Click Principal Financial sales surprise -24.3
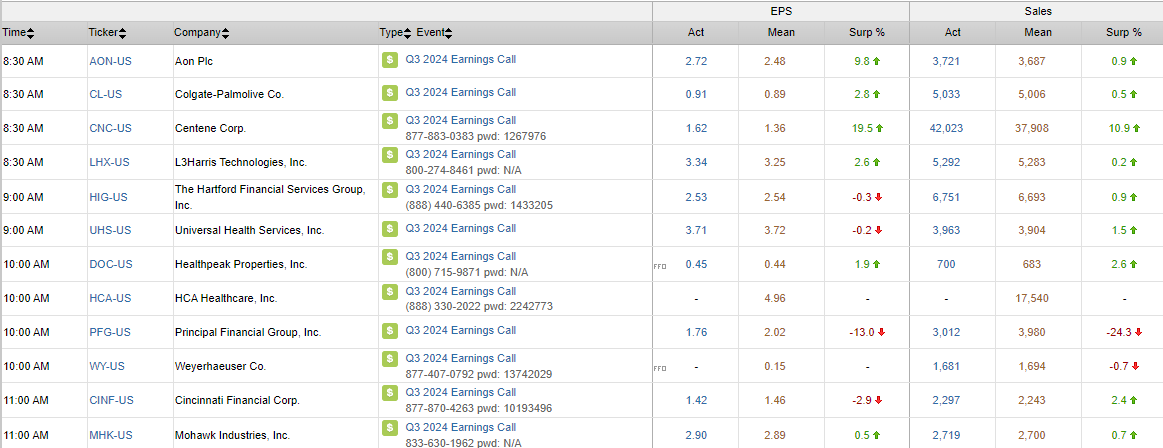The width and height of the screenshot is (1163, 448). (1118, 332)
